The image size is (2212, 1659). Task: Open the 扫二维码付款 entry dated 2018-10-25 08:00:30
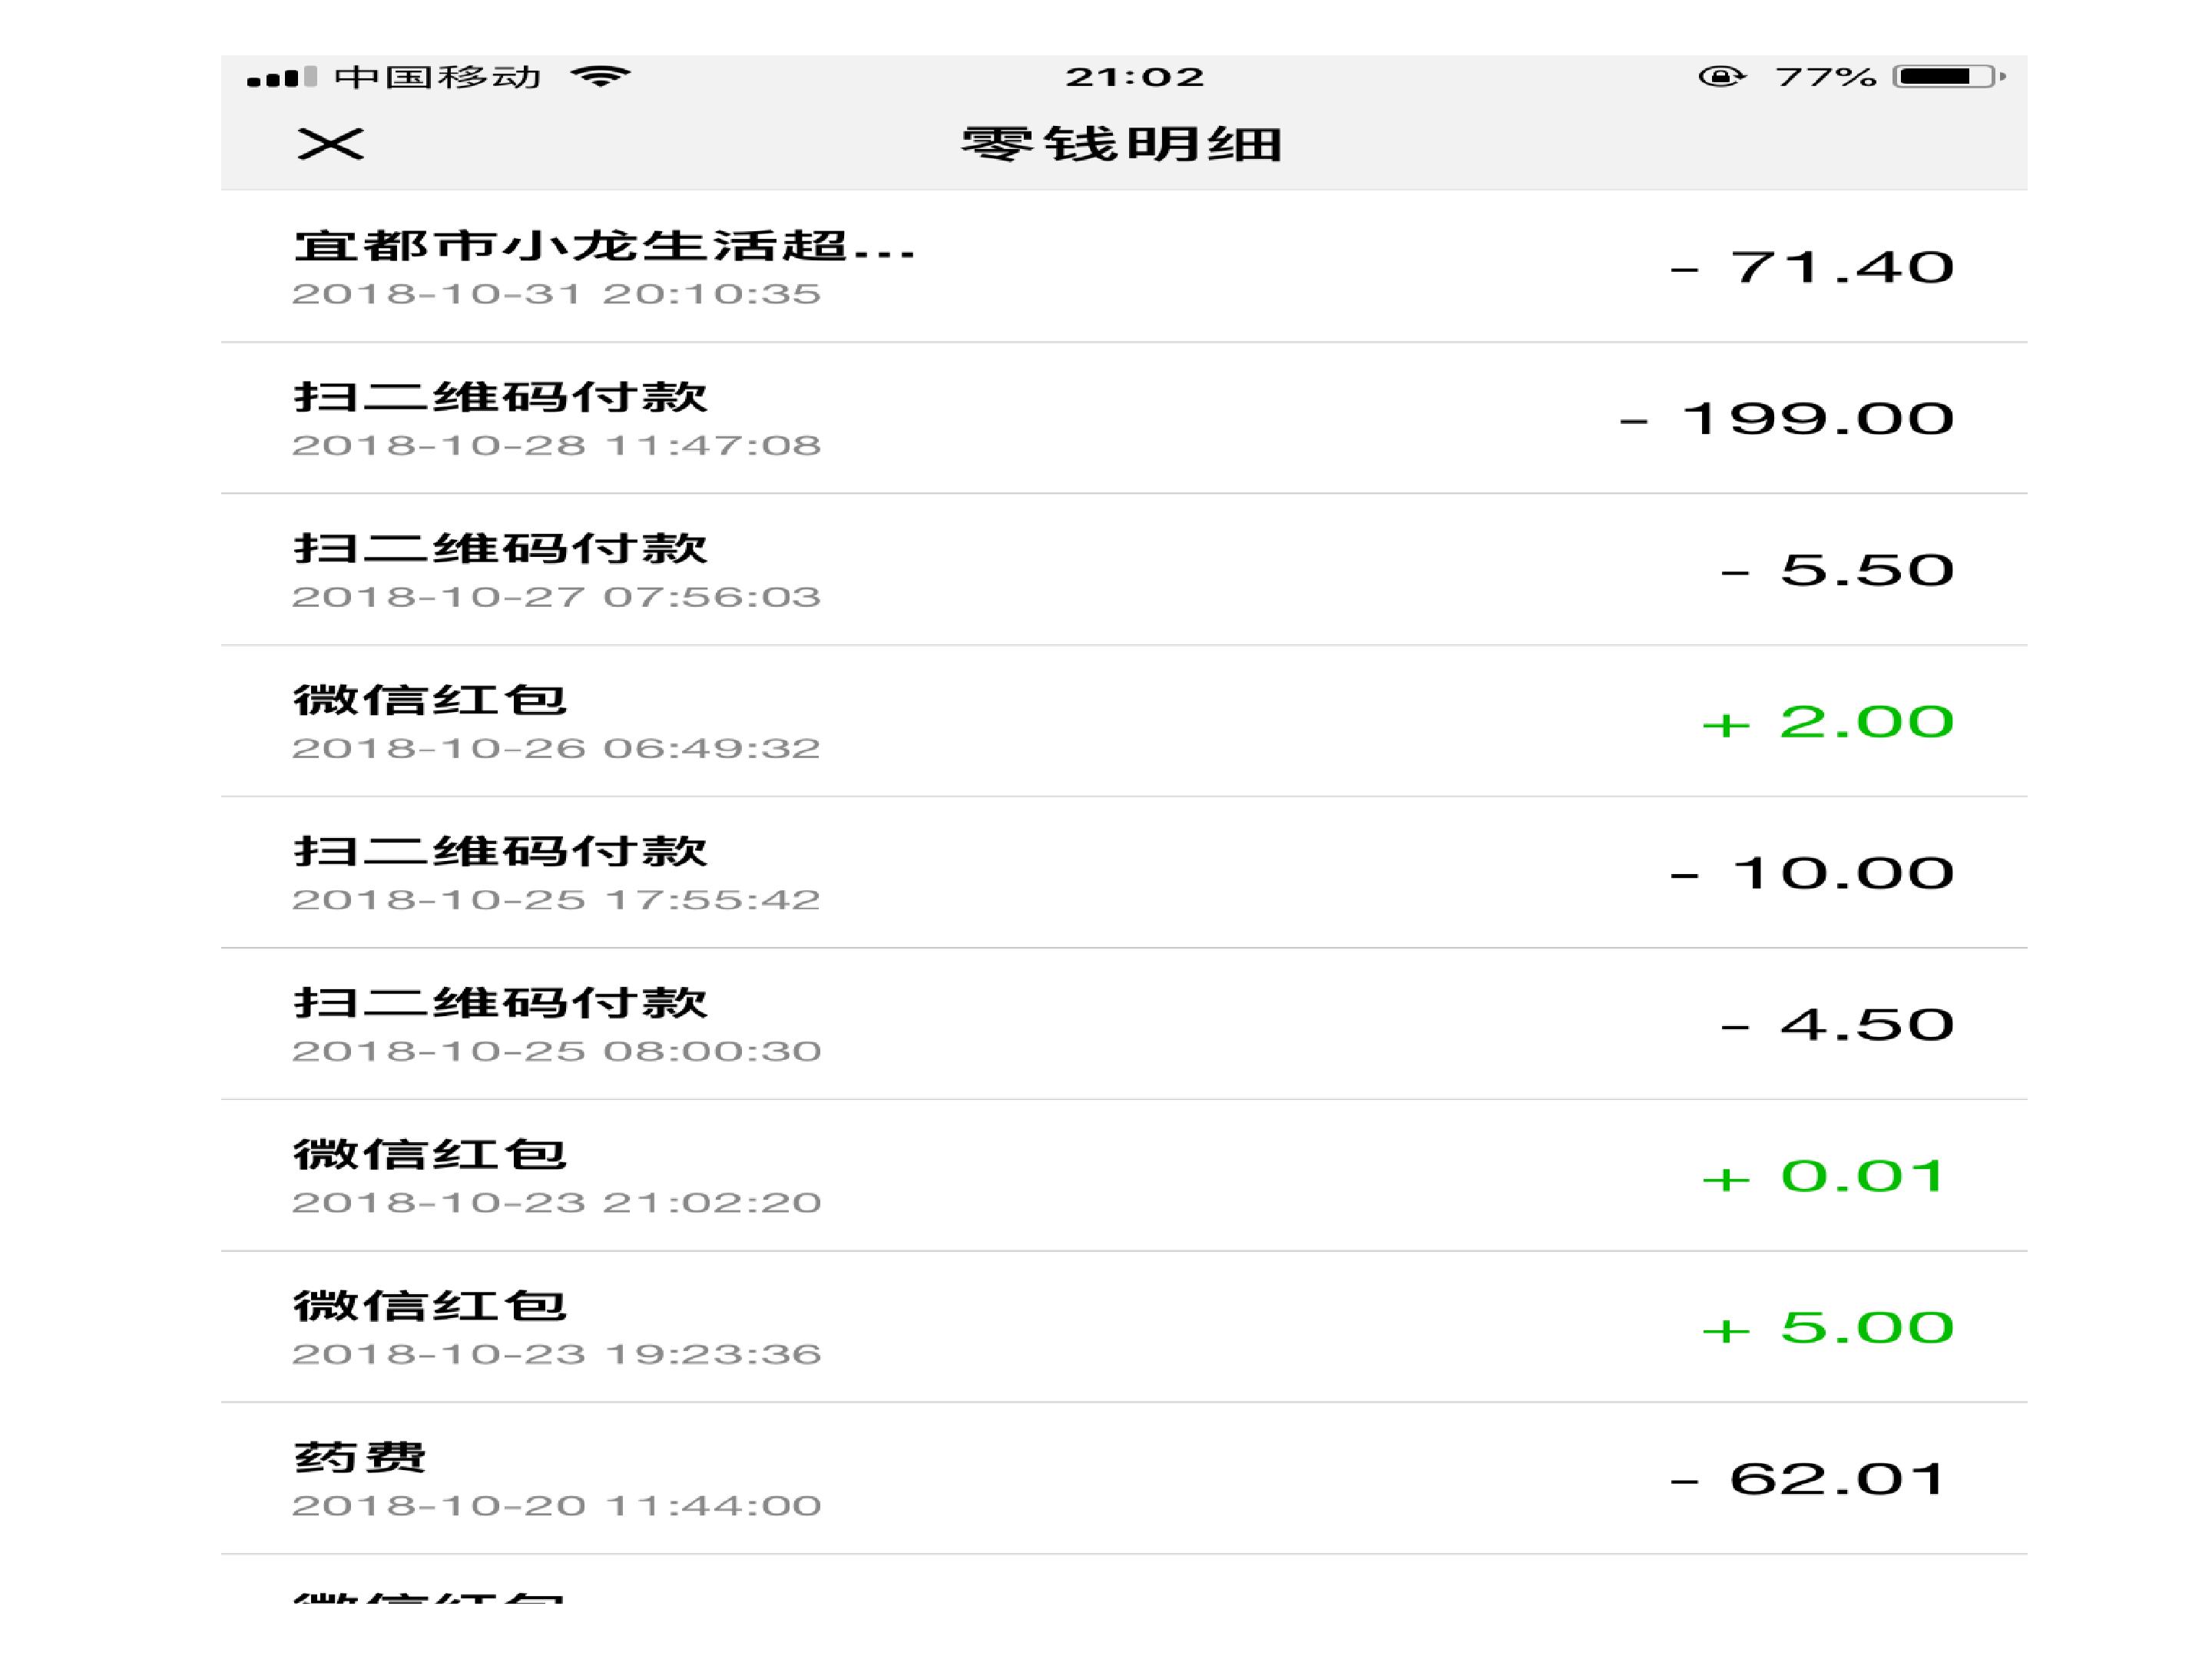pyautogui.click(x=1124, y=1024)
